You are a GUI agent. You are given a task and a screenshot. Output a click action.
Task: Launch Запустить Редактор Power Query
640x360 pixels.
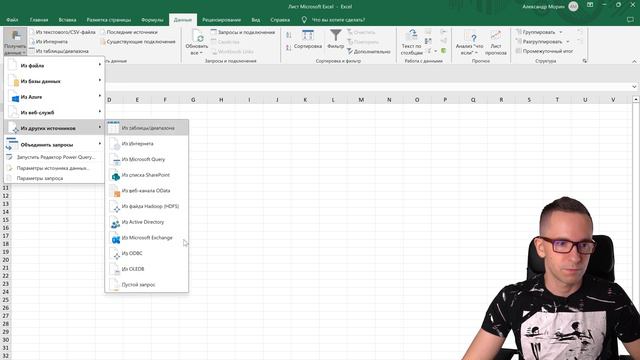click(x=54, y=157)
